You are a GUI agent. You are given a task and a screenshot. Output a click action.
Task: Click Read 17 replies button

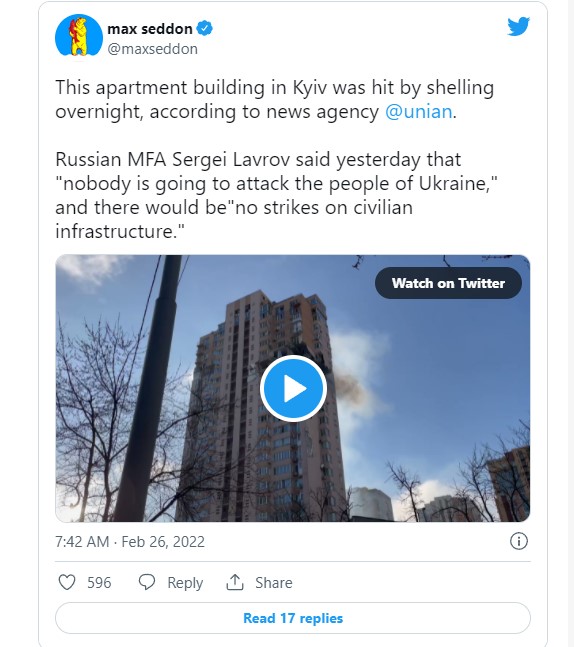pyautogui.click(x=293, y=618)
